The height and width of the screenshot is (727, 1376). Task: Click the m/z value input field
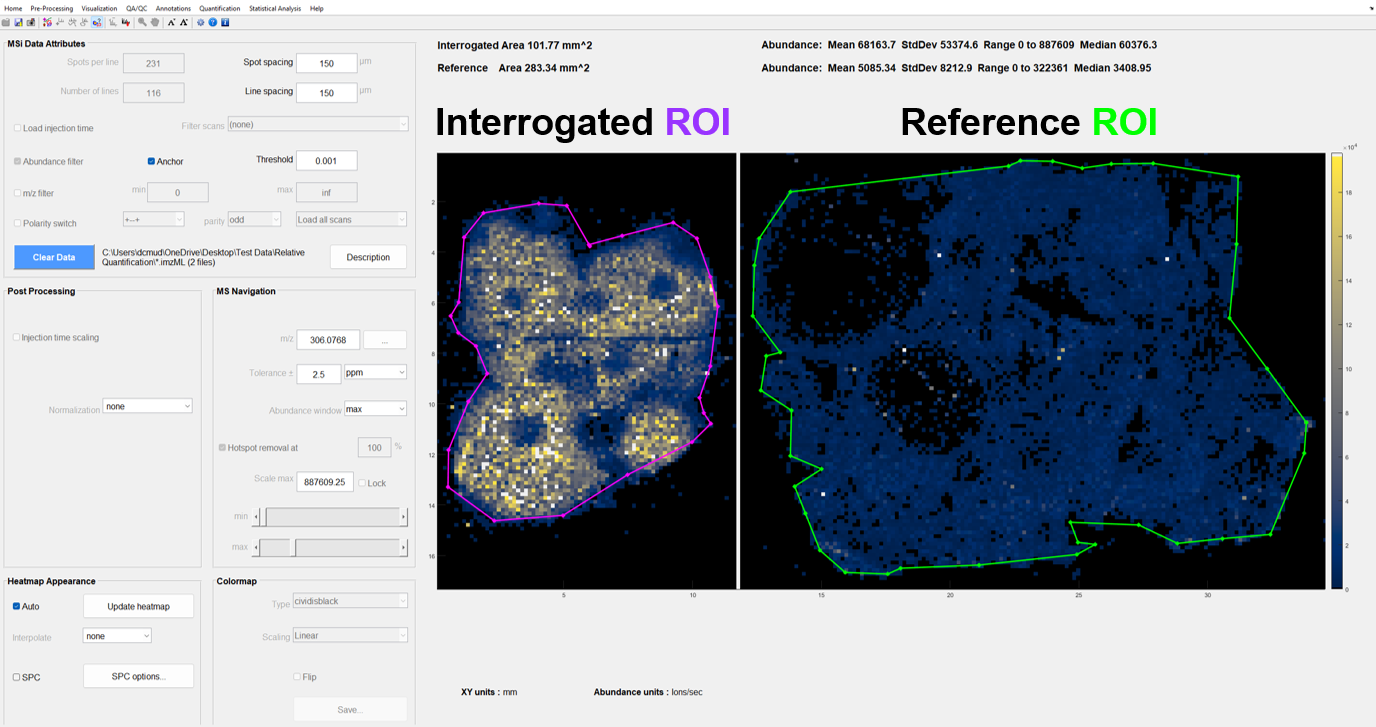[328, 340]
